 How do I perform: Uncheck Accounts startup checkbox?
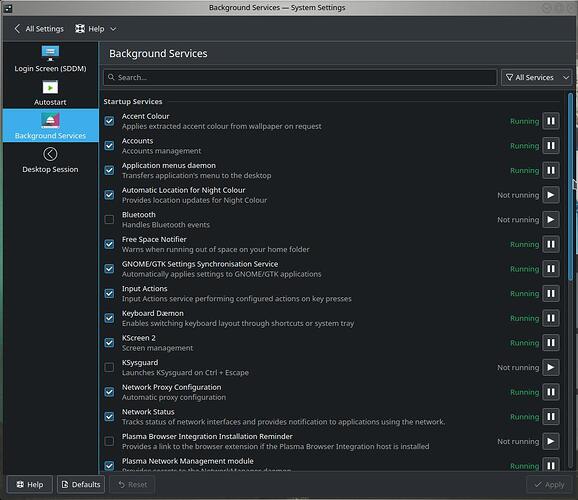109,146
